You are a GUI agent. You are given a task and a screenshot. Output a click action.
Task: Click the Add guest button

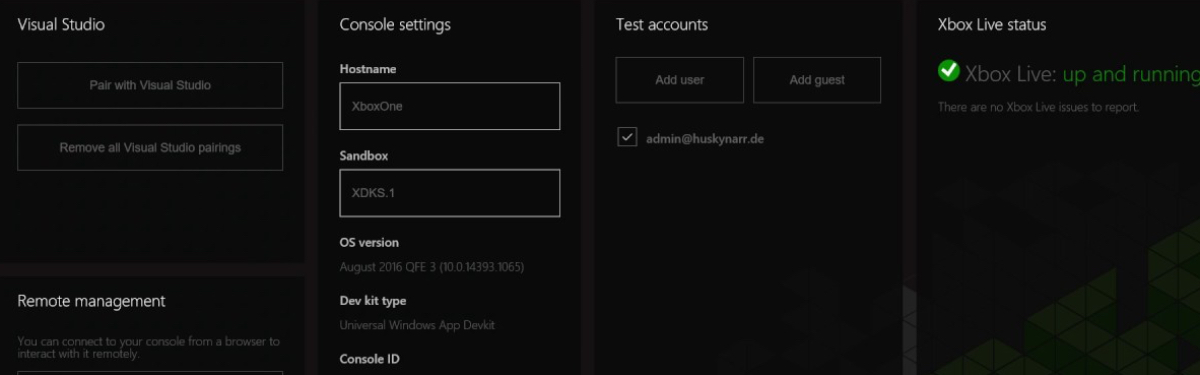[x=816, y=80]
